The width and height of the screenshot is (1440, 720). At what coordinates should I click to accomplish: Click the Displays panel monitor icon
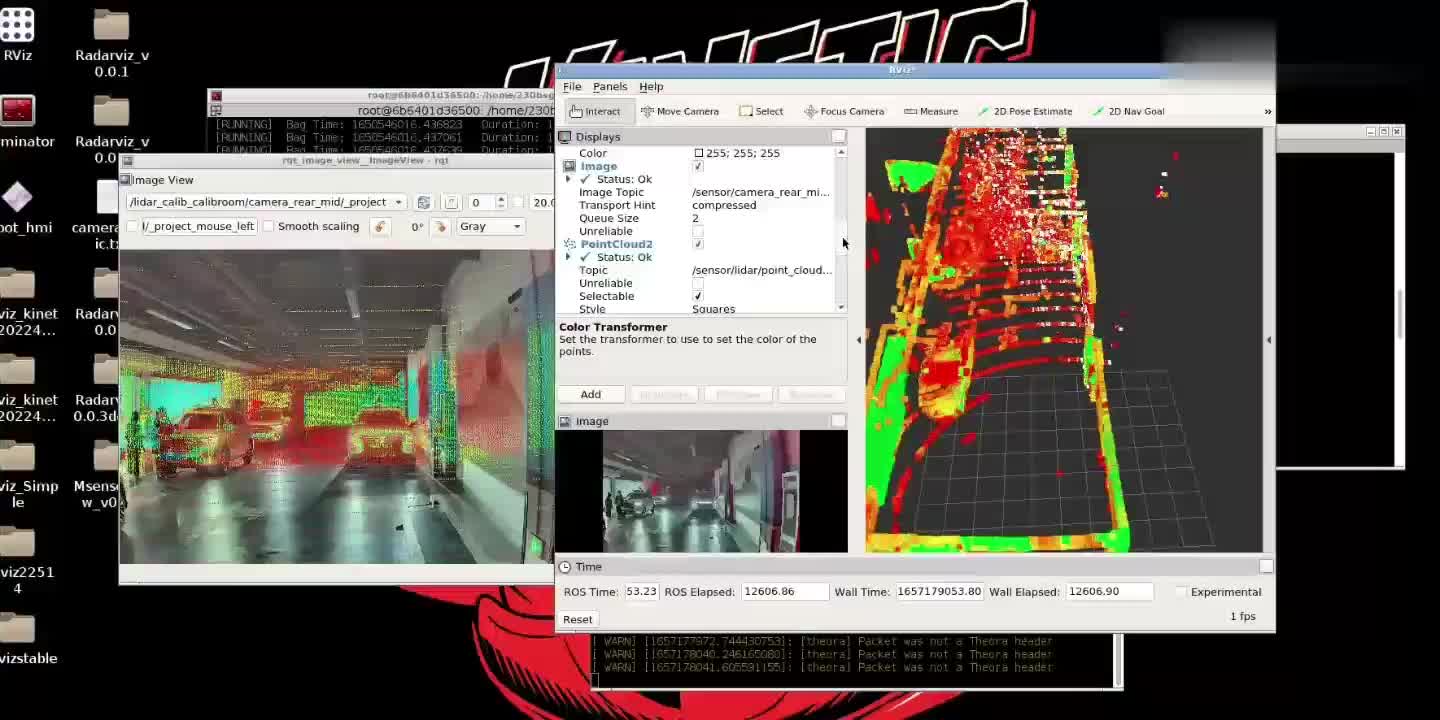565,137
